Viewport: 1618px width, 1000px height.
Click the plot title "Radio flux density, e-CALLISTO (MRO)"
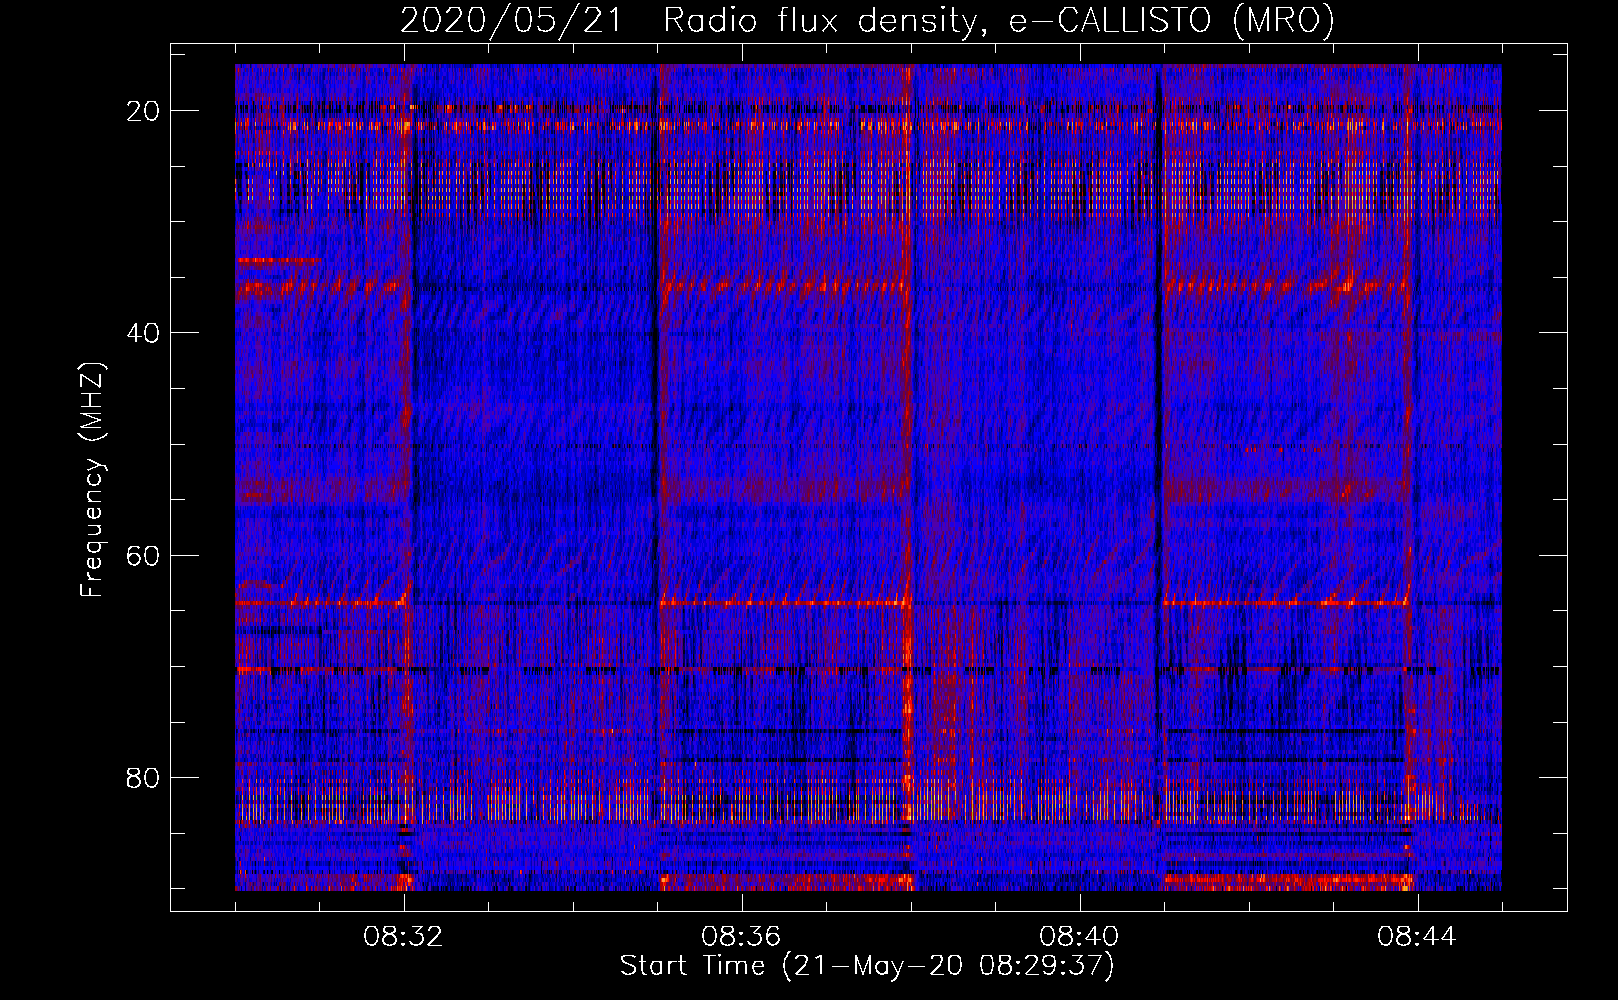(999, 20)
